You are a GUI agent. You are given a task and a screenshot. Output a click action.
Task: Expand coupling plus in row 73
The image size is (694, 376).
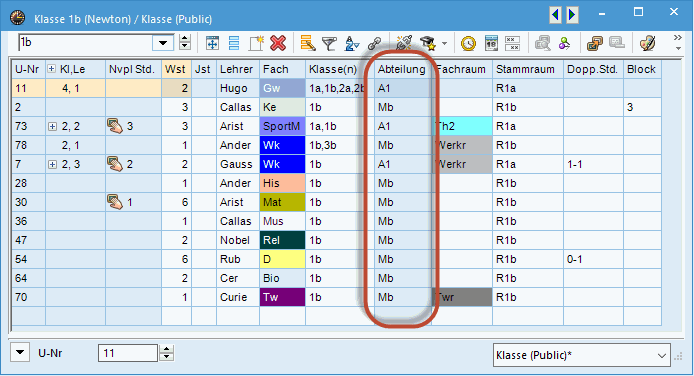click(52, 127)
